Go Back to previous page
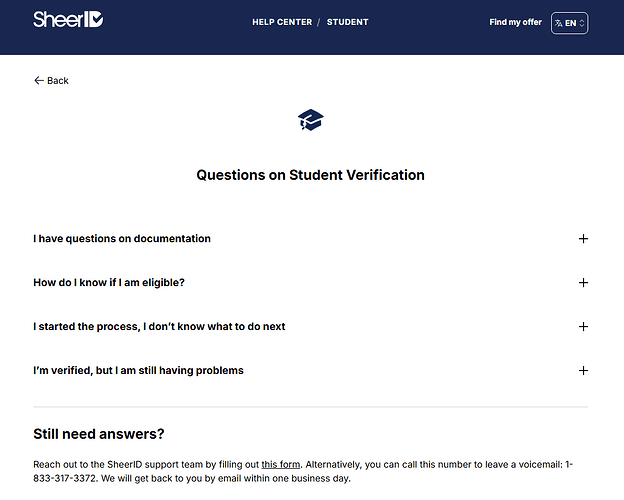Screen dimensions: 624x500 51,80
